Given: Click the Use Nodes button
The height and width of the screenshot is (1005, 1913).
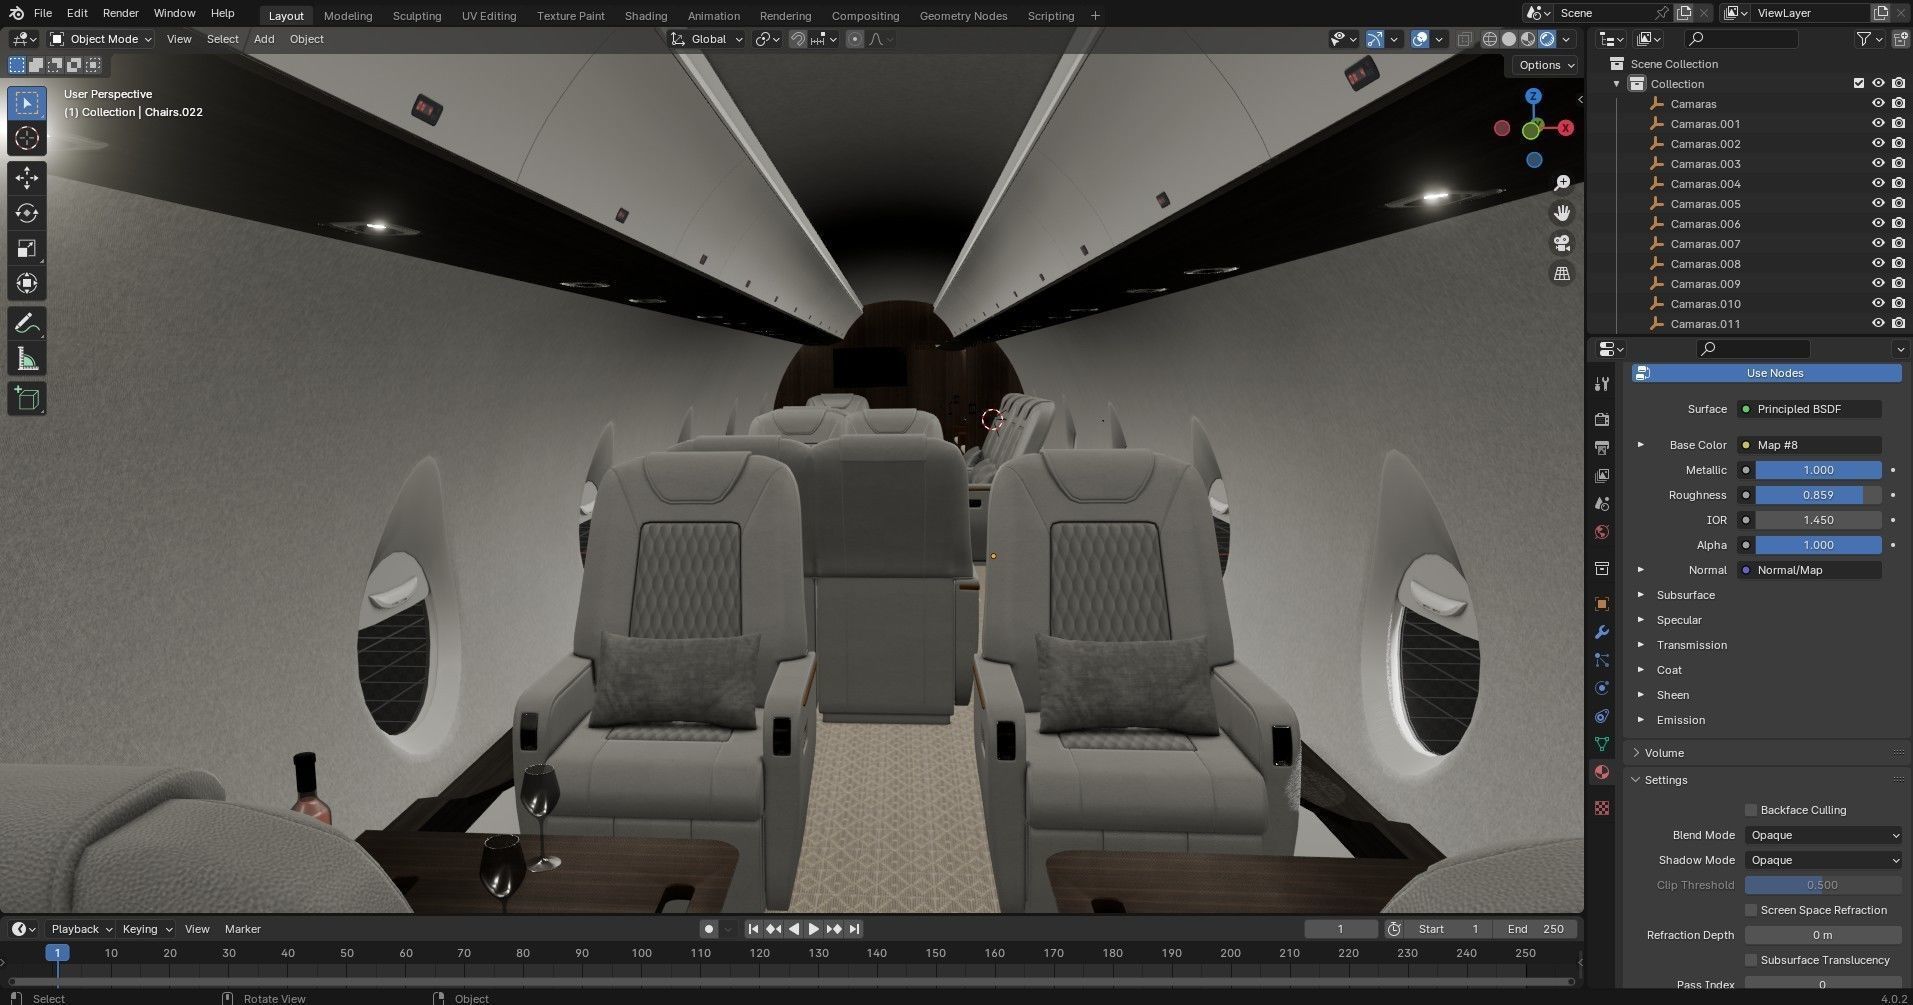Looking at the screenshot, I should 1767,373.
